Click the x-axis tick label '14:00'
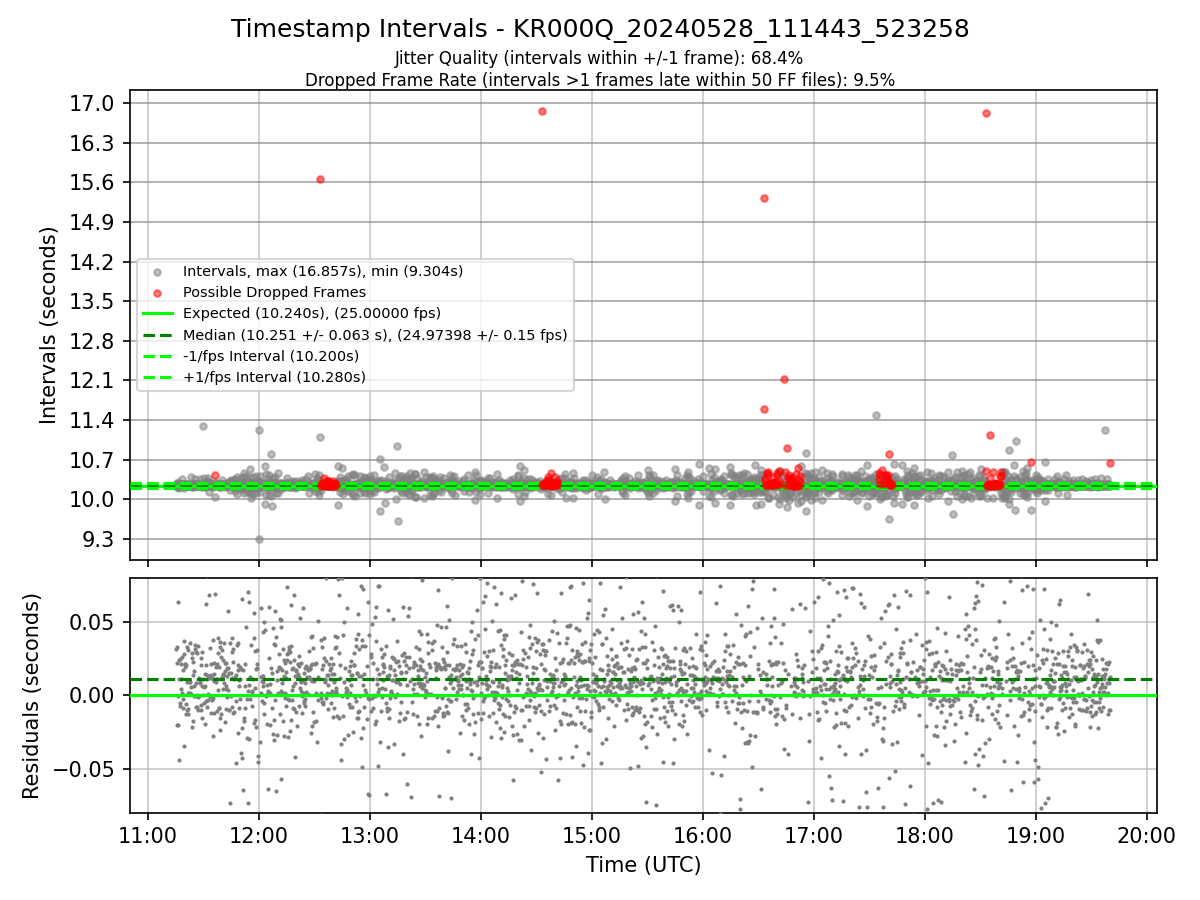 point(481,834)
